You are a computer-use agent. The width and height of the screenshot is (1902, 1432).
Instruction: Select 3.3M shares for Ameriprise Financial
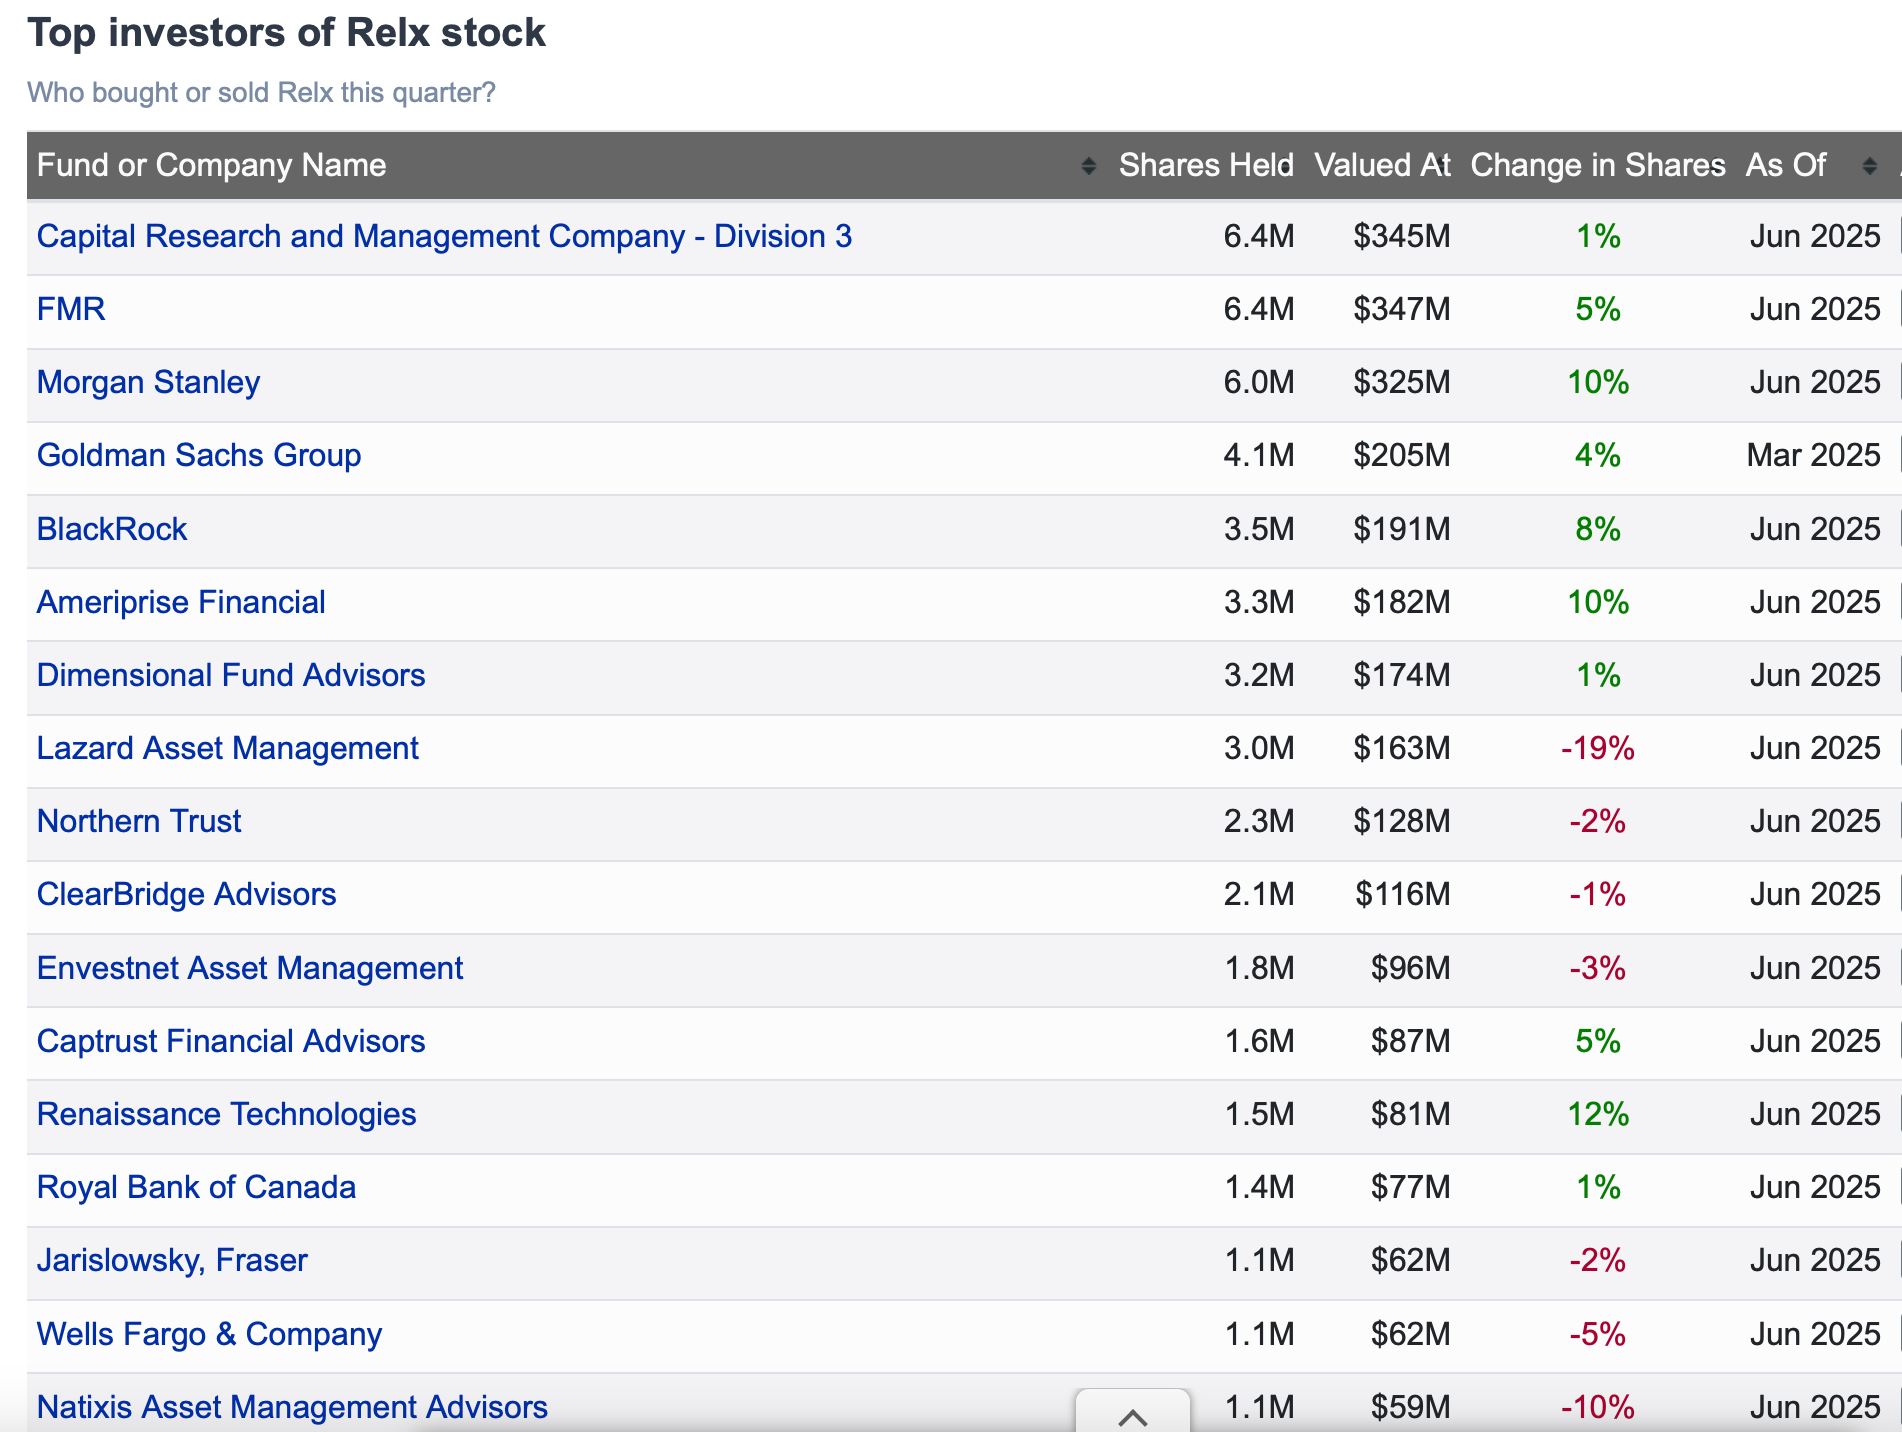pos(1259,602)
